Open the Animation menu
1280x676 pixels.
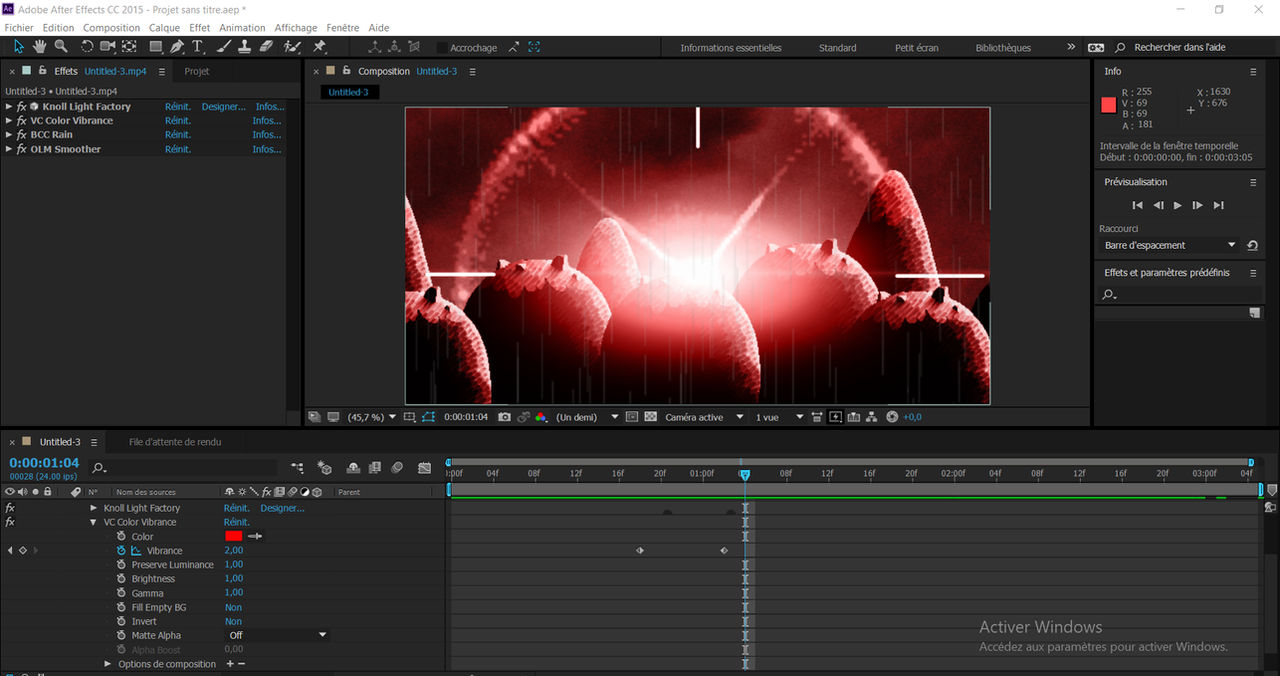pos(242,28)
